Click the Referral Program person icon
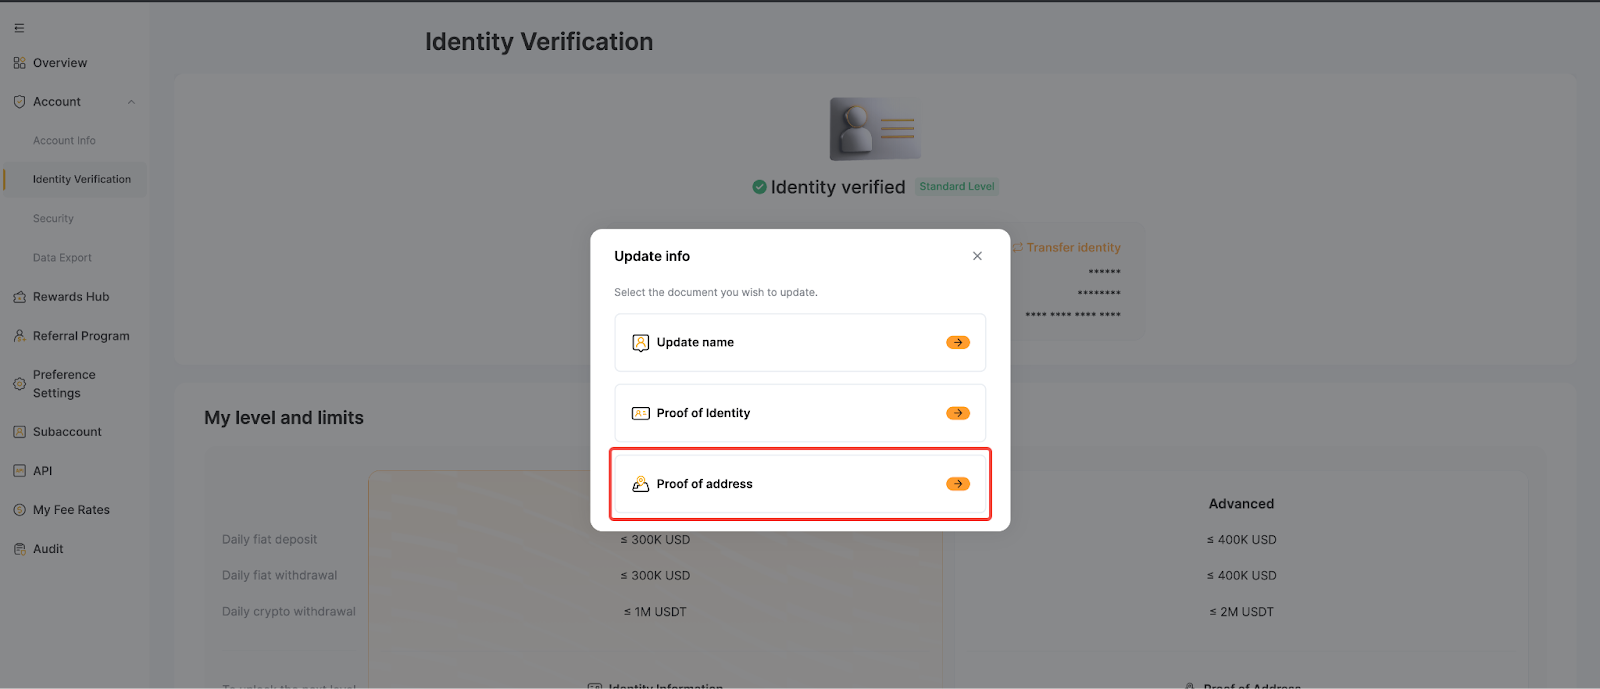Image resolution: width=1600 pixels, height=689 pixels. click(x=19, y=336)
